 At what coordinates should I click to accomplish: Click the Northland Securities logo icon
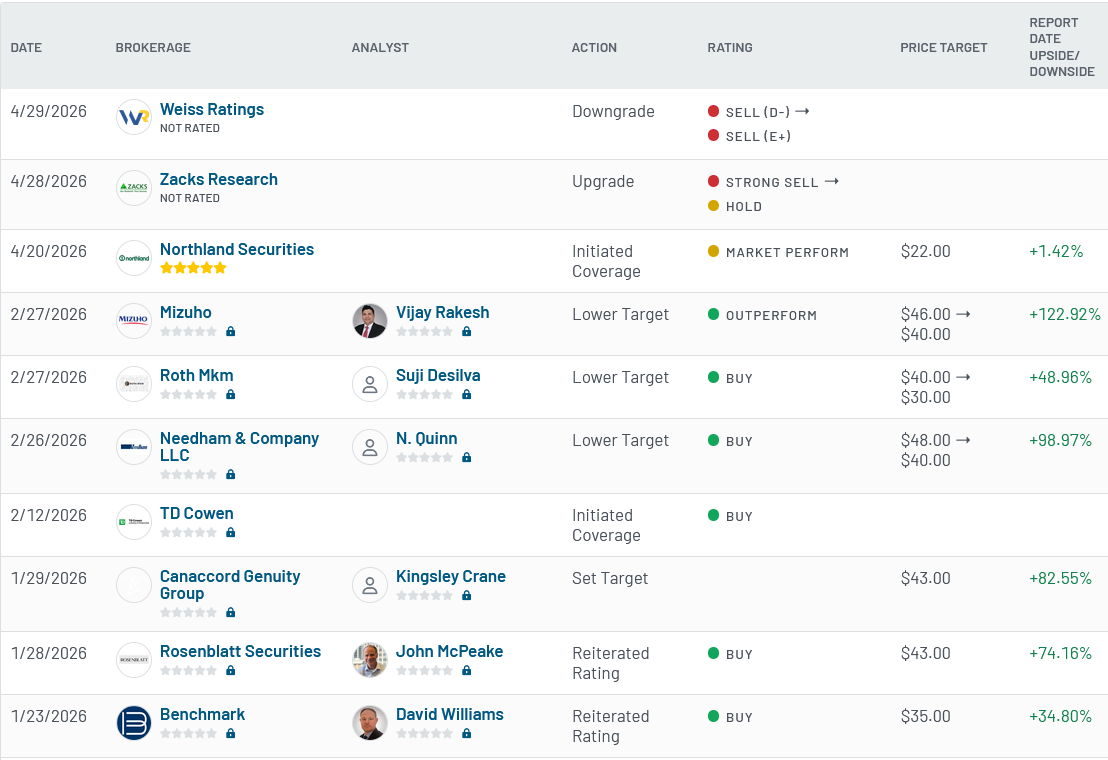(134, 258)
